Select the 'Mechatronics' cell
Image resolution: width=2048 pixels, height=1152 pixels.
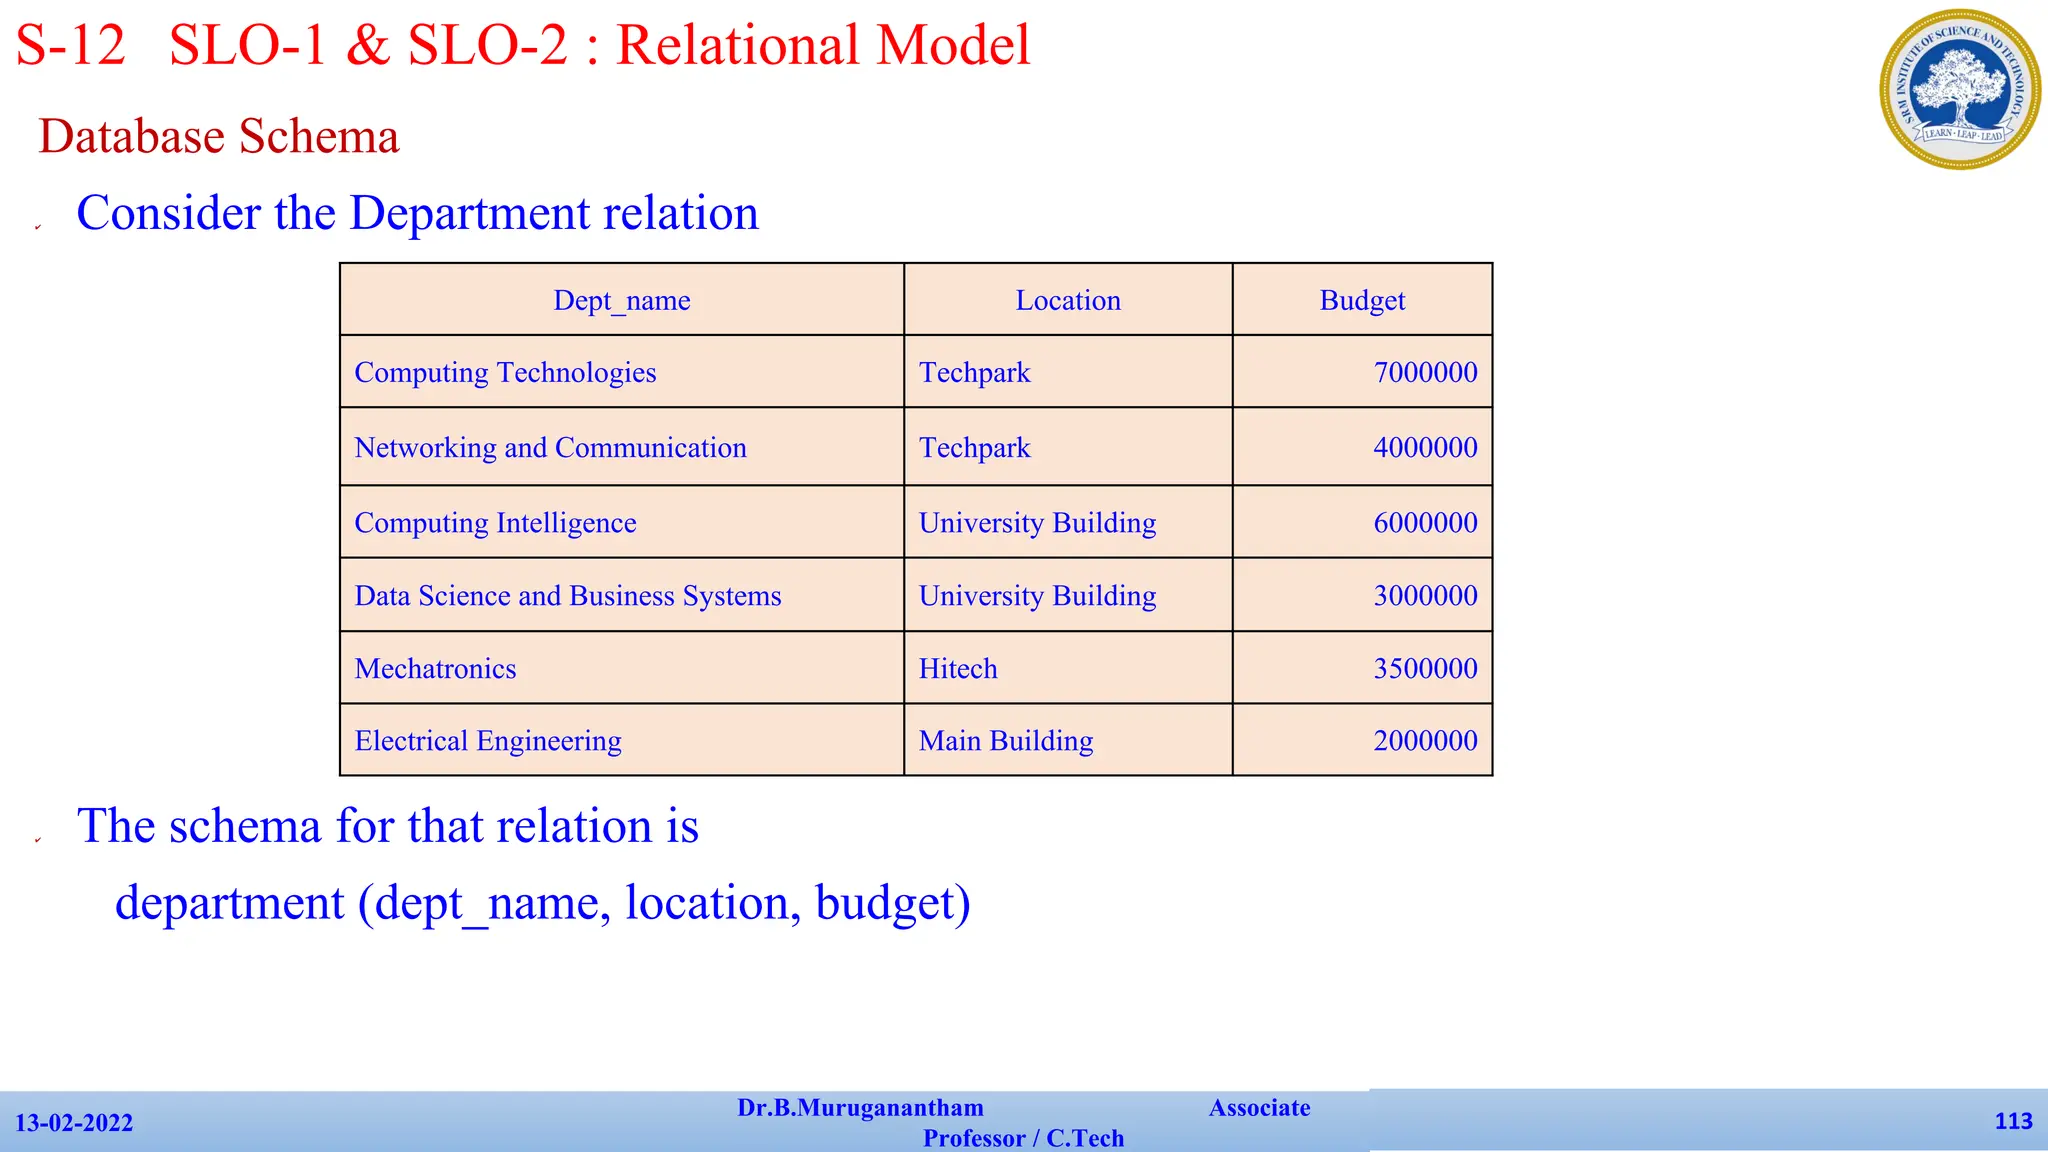tap(622, 668)
